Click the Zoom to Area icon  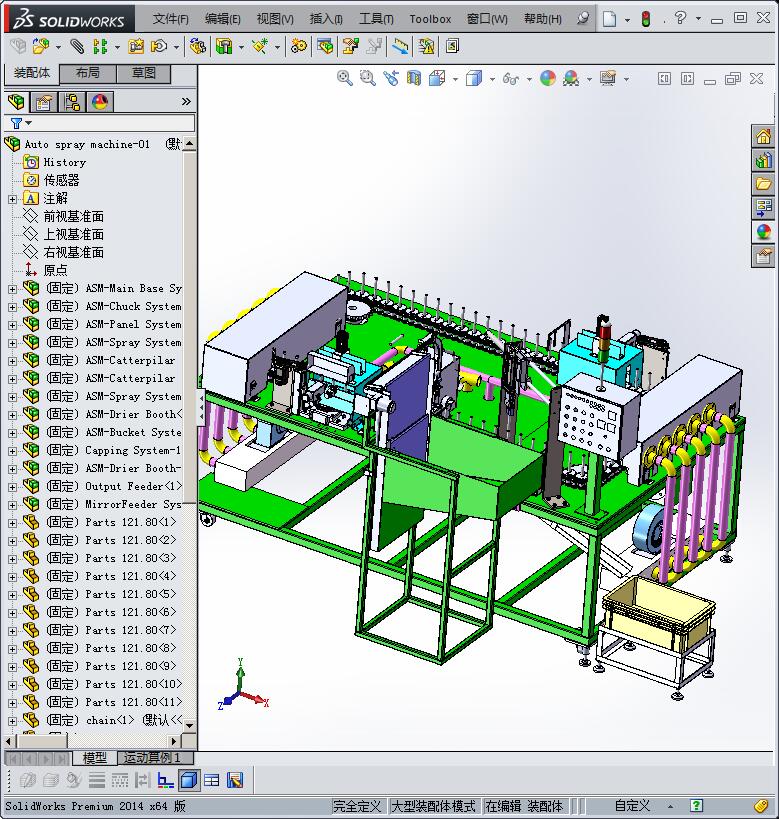368,78
